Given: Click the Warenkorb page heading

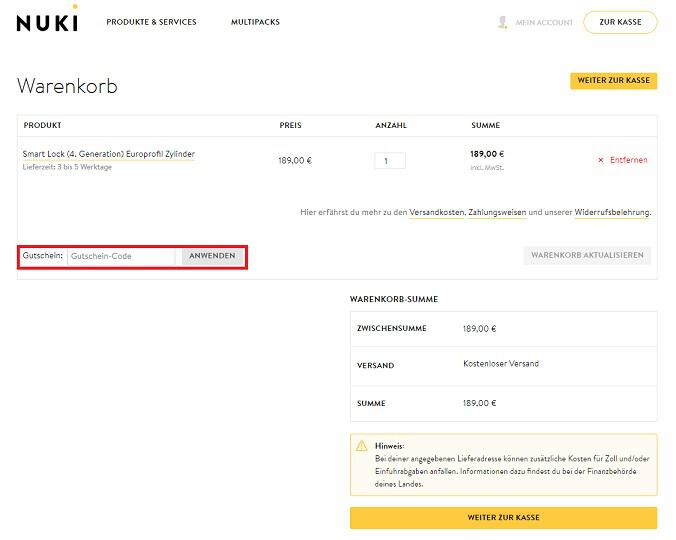Looking at the screenshot, I should coord(67,86).
